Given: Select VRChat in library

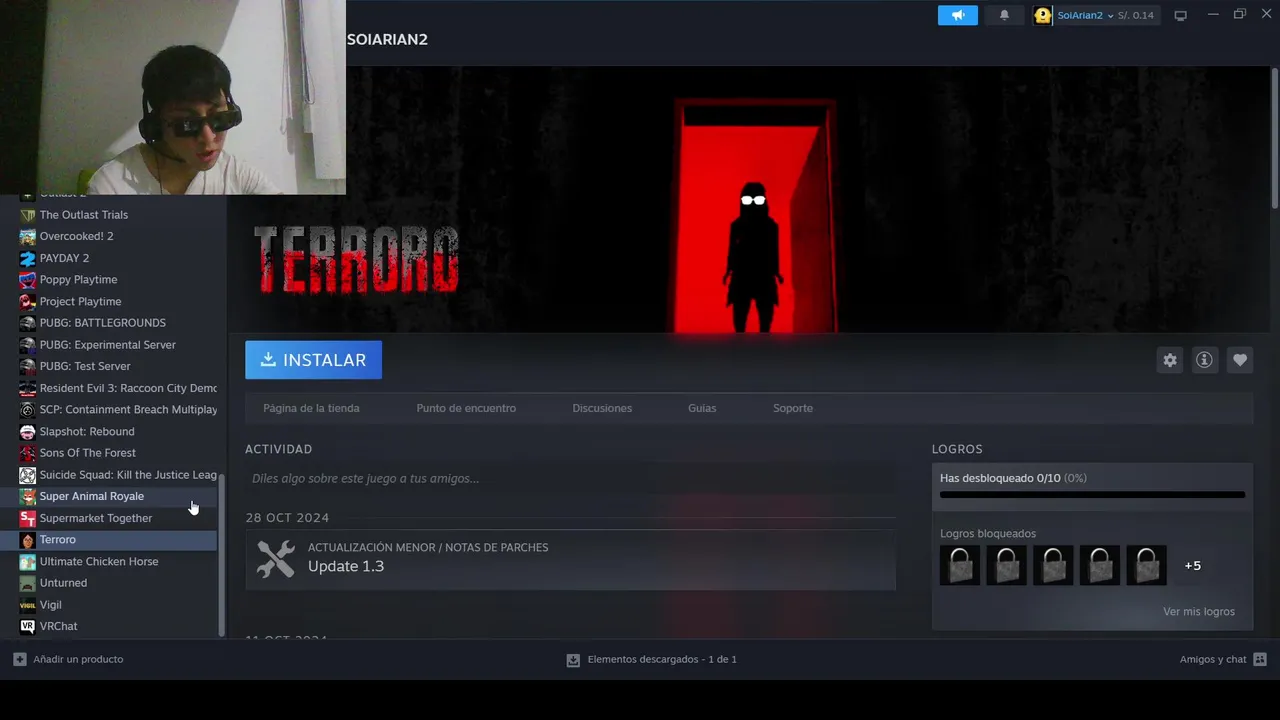Looking at the screenshot, I should 118,626.
